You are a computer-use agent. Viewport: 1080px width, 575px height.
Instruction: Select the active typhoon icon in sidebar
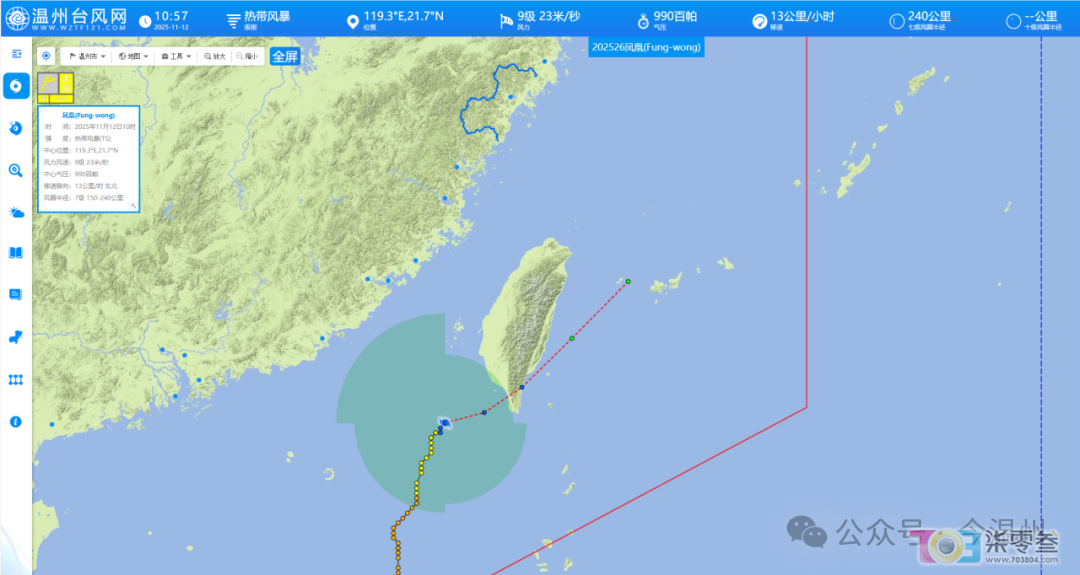[x=16, y=86]
